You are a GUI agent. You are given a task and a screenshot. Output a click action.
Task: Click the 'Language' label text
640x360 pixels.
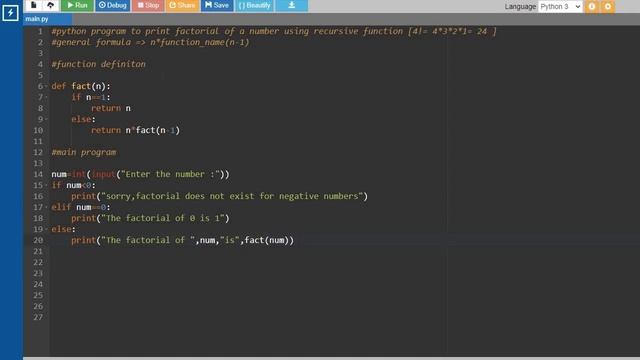[520, 7]
